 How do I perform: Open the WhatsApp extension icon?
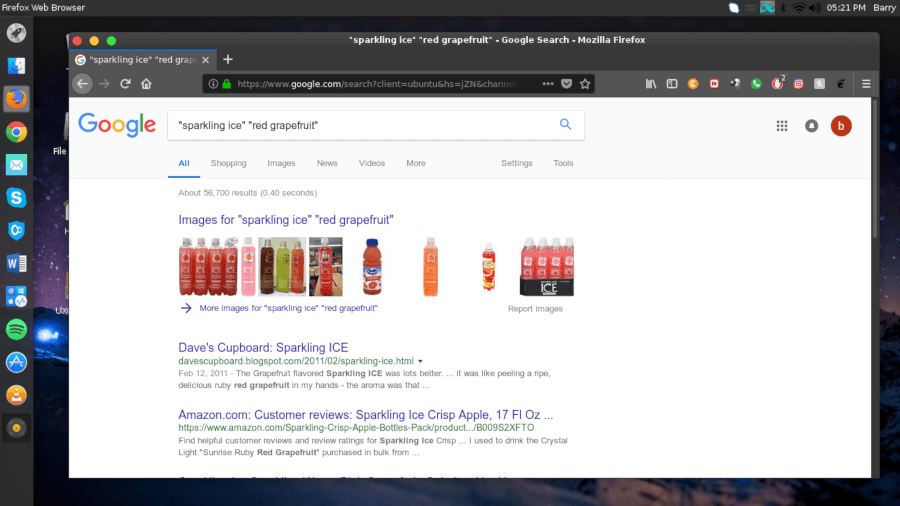pos(757,84)
